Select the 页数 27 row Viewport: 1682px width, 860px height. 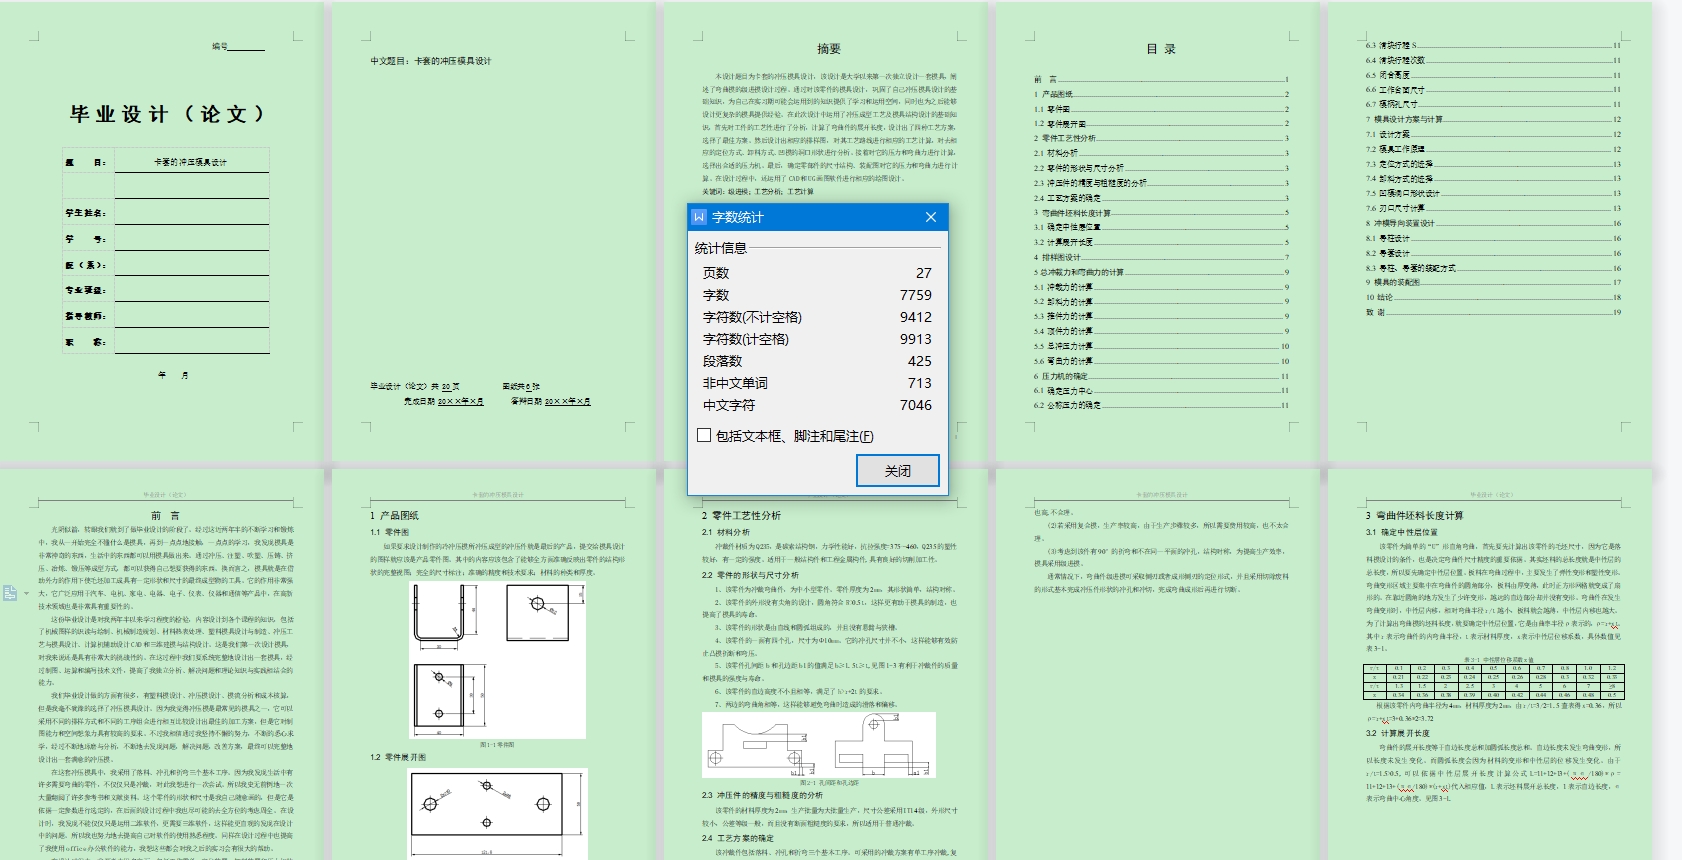click(817, 273)
